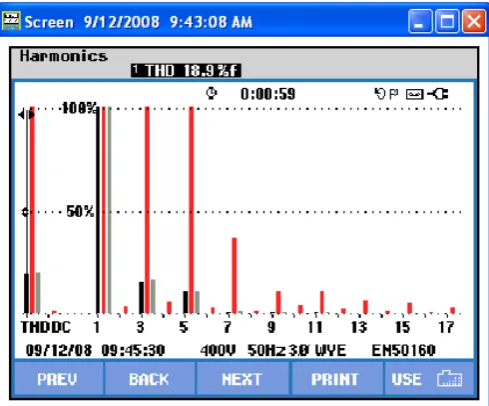This screenshot has height=406, width=489.
Task: Click the USE softkey button
Action: (429, 379)
